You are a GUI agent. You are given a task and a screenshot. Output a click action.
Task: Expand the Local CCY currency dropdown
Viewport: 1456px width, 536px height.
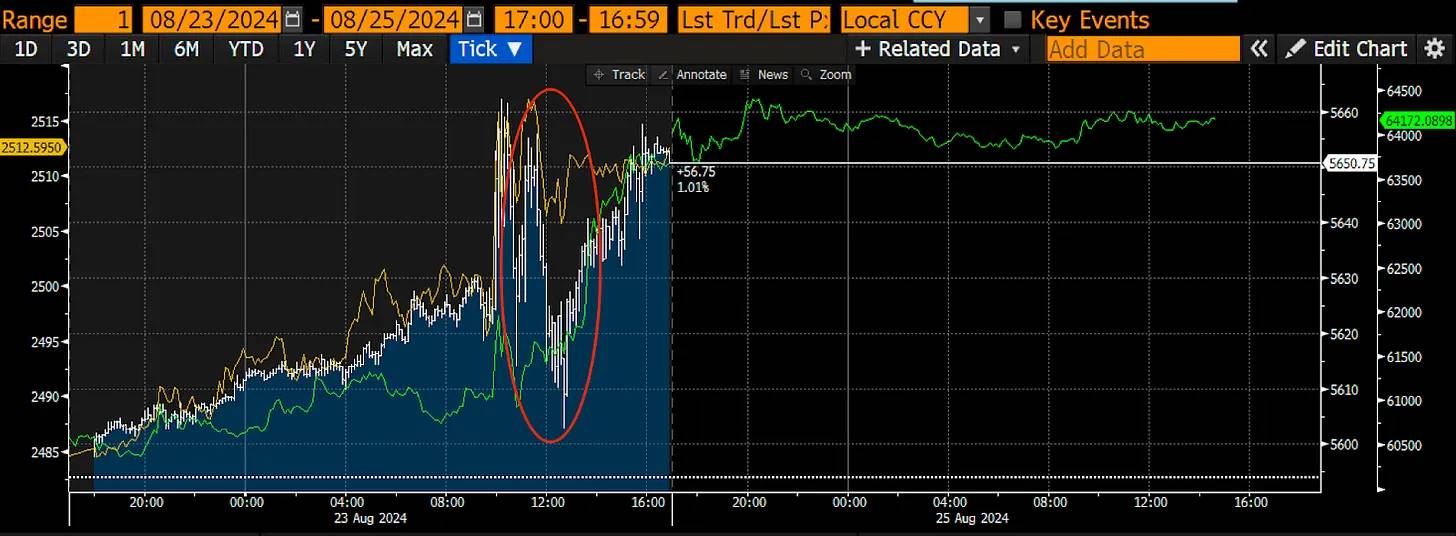pos(980,19)
